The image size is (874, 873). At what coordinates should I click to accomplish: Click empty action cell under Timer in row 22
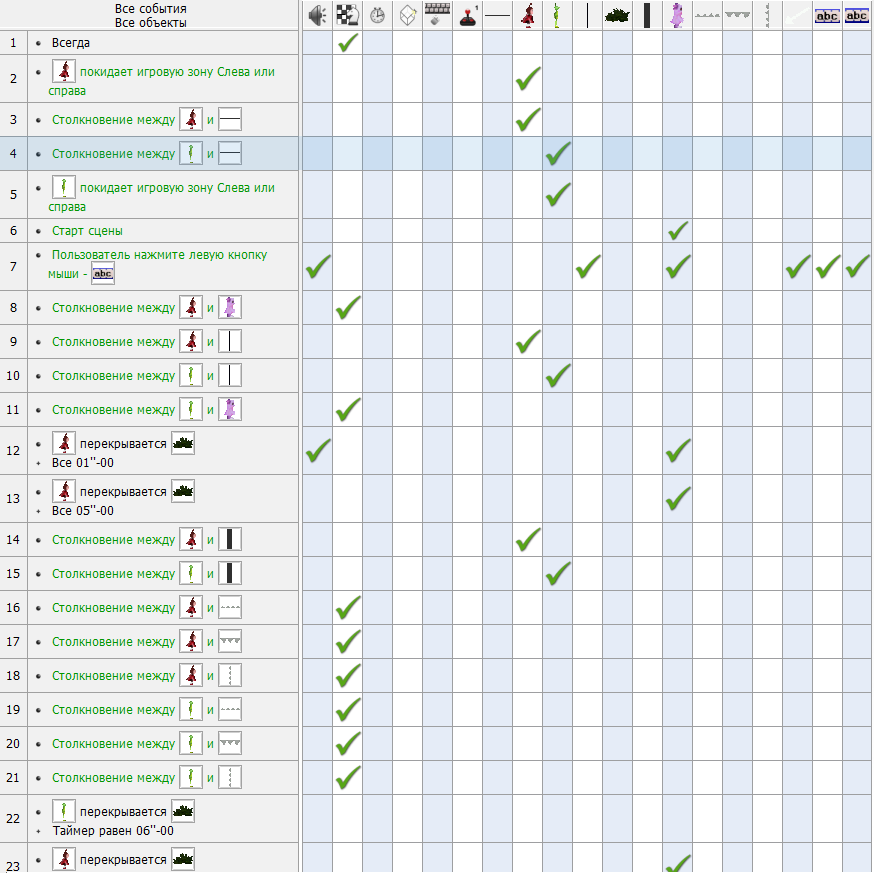tap(377, 818)
